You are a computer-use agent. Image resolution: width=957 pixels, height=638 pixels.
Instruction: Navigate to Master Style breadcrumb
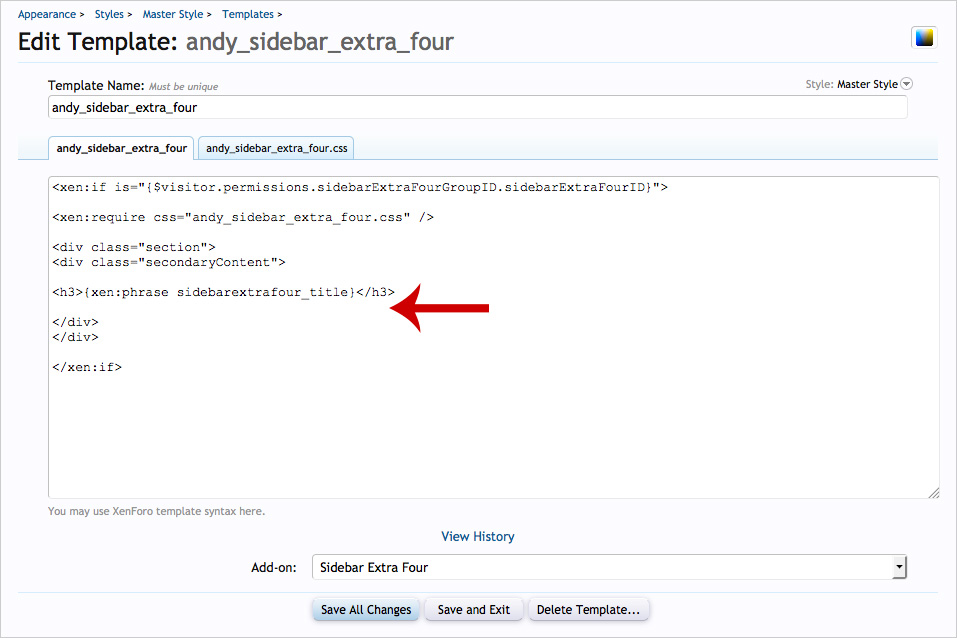tap(173, 14)
